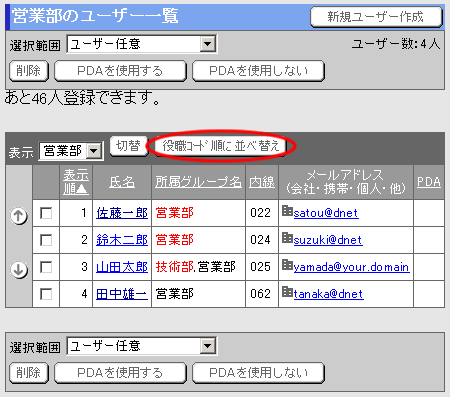Click the company mail icon beside yamada@your.domain
The width and height of the screenshot is (450, 397).
[287, 265]
